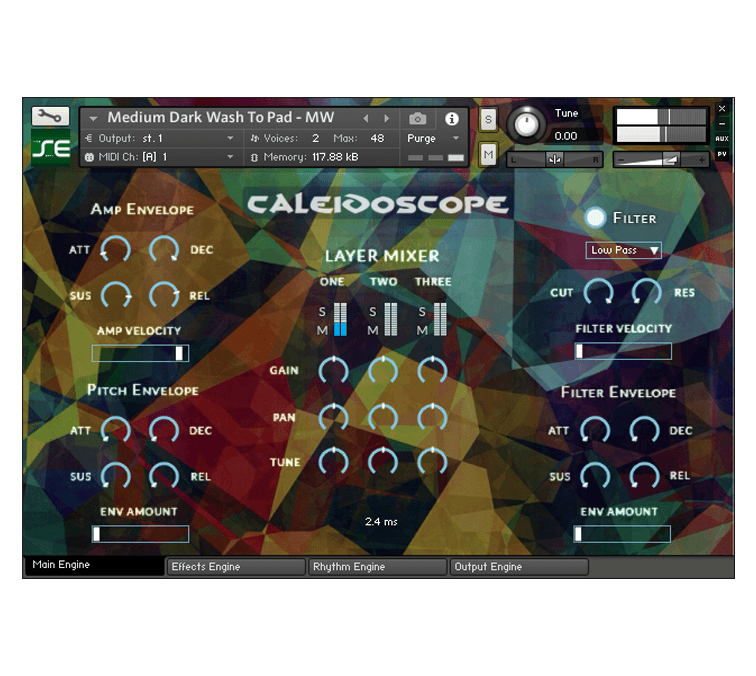Click the Filter Envelope DEC knob
This screenshot has width=756, height=676.
[644, 430]
